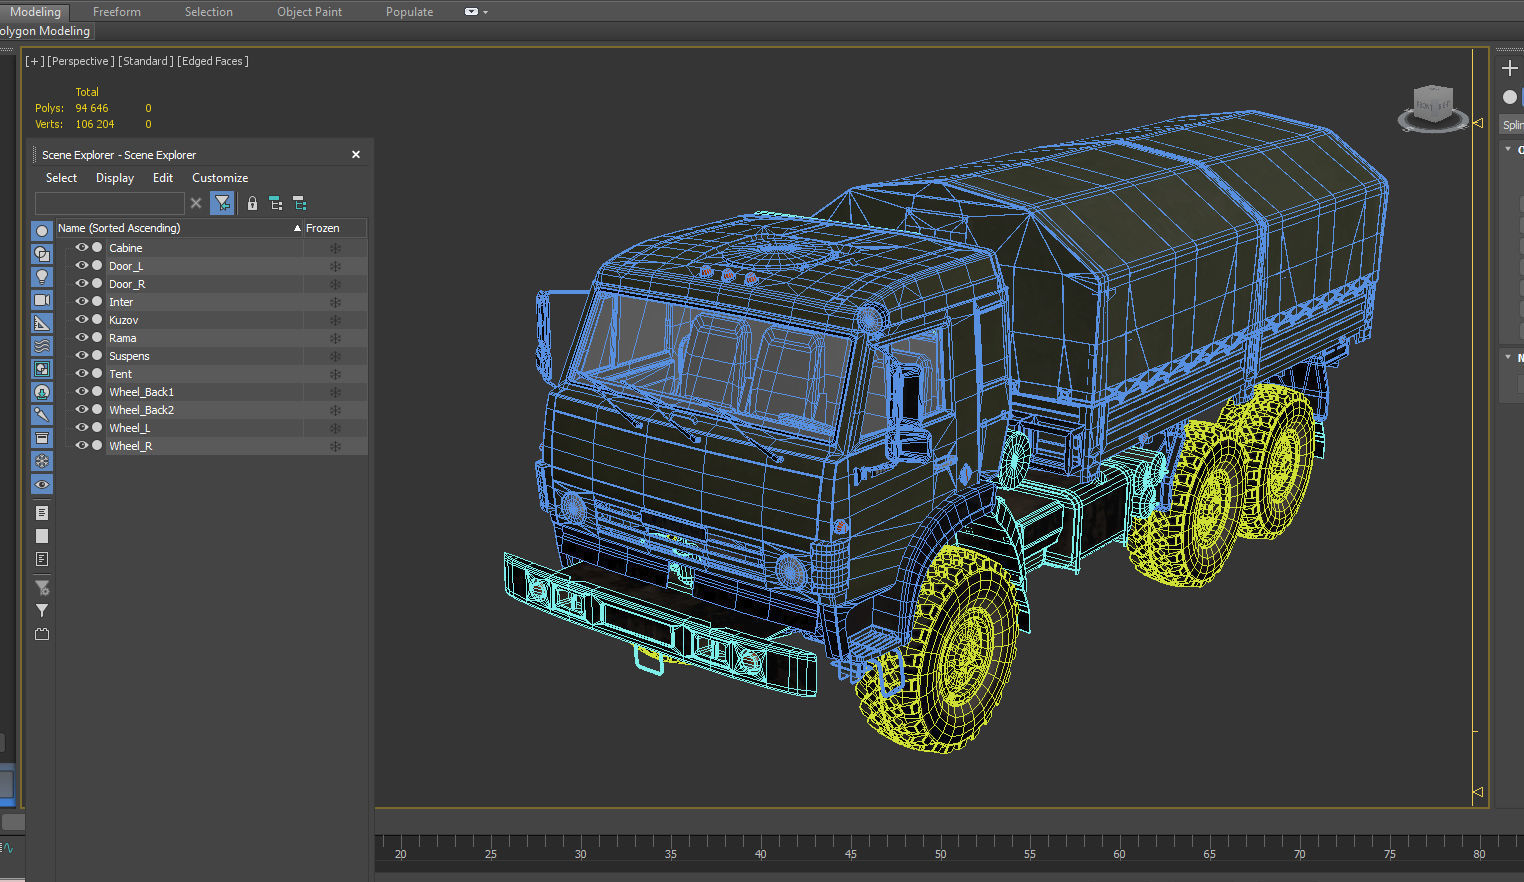Screen dimensions: 1524x882
Task: Collapse the lower rollout arrow in command panel
Action: (1508, 357)
